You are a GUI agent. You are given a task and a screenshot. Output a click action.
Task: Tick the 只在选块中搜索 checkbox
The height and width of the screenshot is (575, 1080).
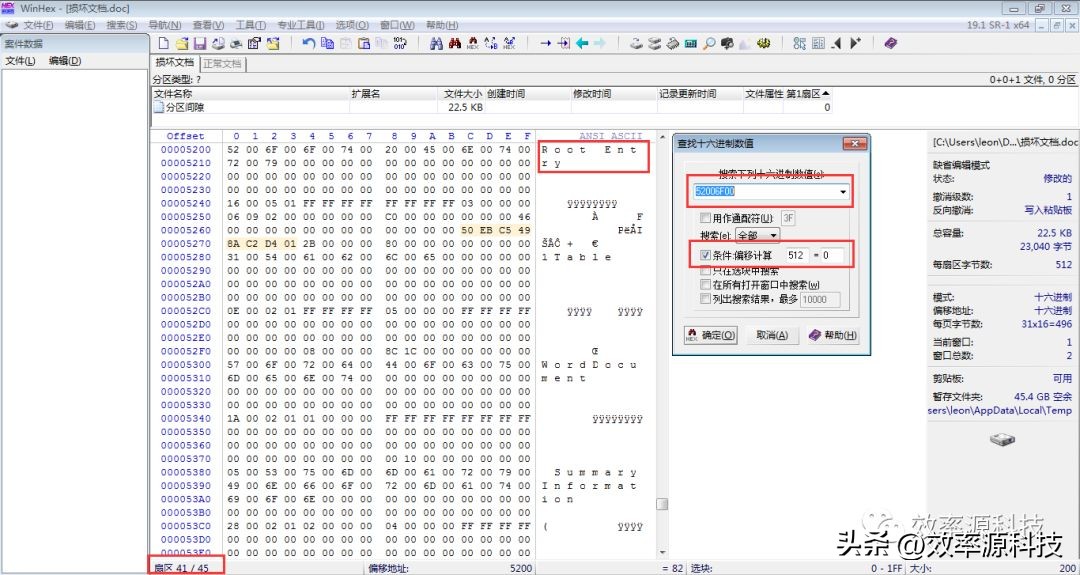(x=705, y=271)
